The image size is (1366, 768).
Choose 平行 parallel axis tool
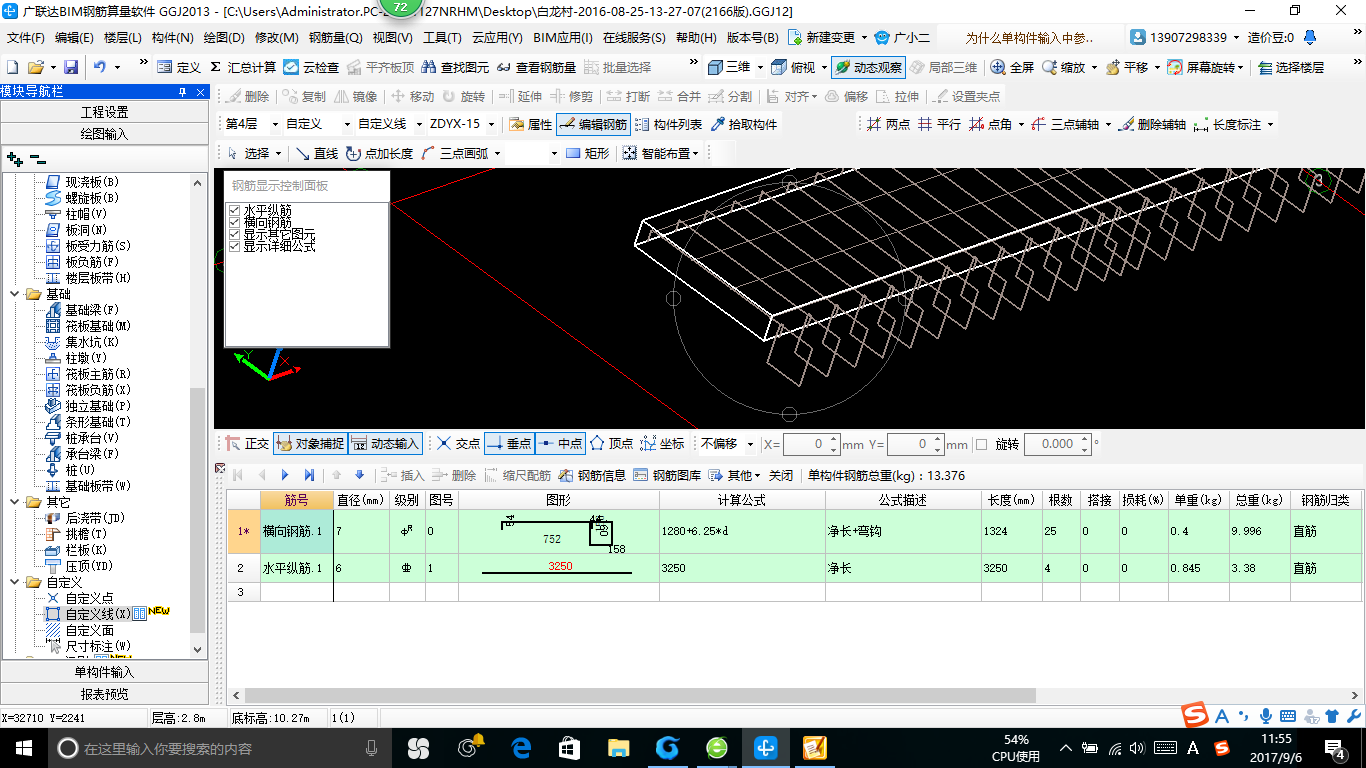click(939, 125)
